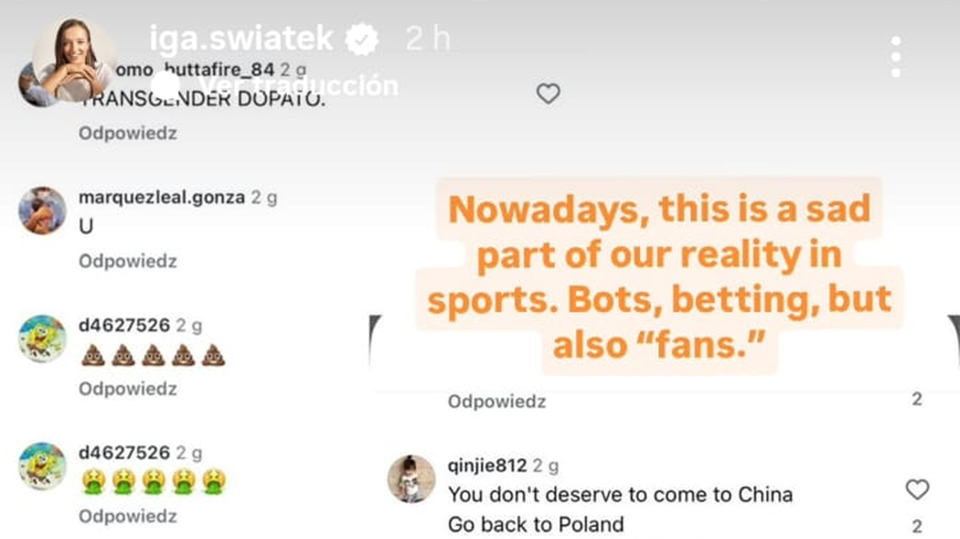Reply to the vomiting emoji comment

pos(128,516)
